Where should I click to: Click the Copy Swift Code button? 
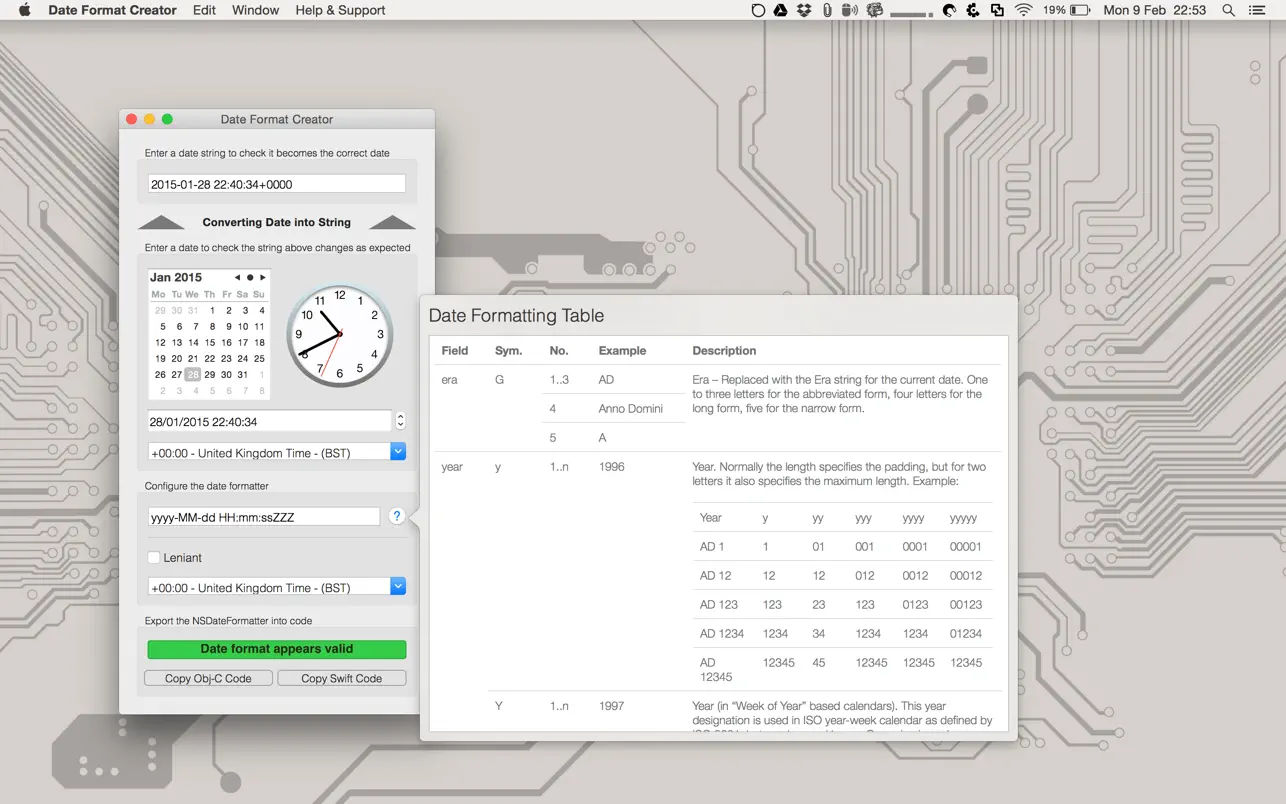341,677
